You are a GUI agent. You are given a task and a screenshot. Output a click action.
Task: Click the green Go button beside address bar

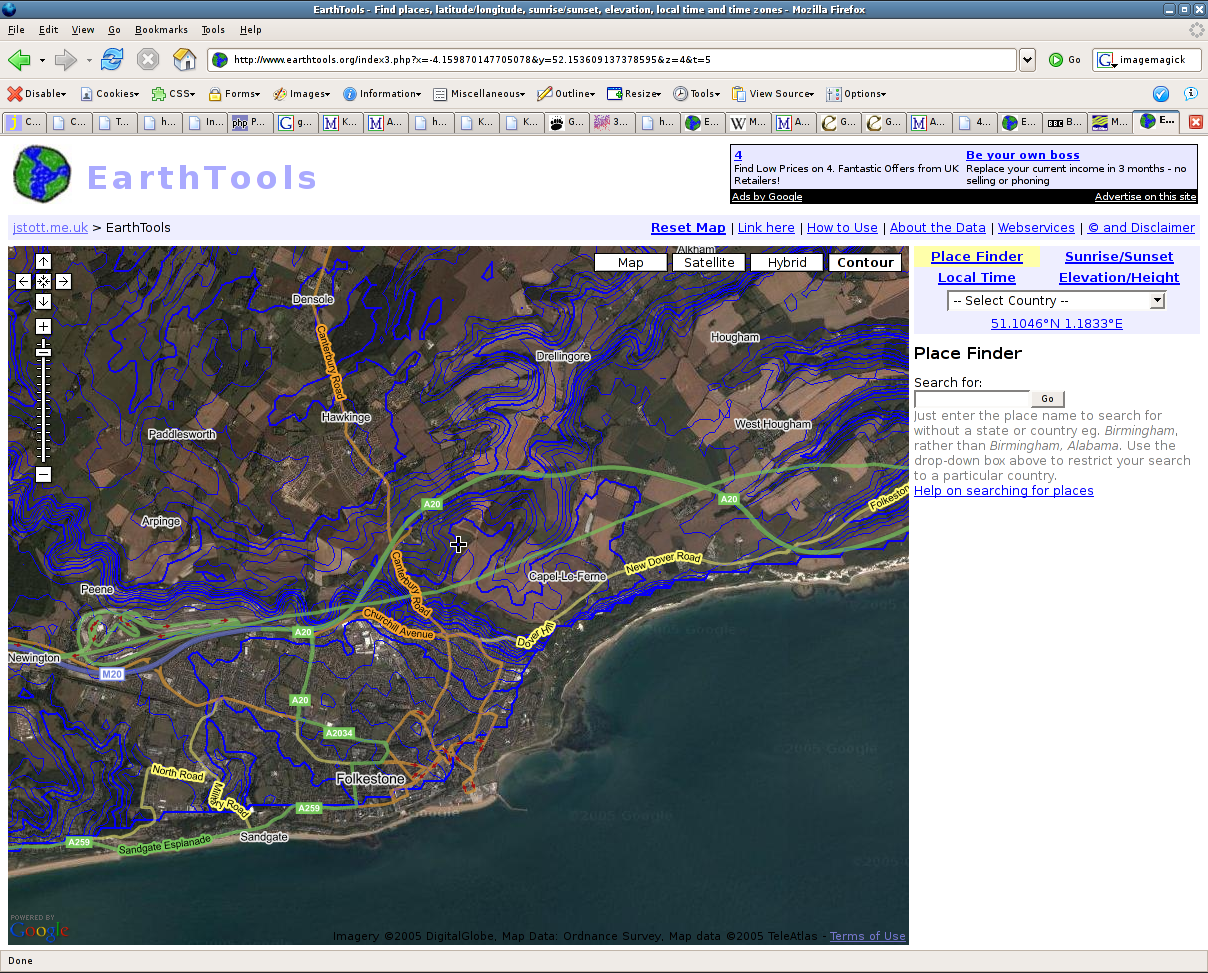point(1065,60)
